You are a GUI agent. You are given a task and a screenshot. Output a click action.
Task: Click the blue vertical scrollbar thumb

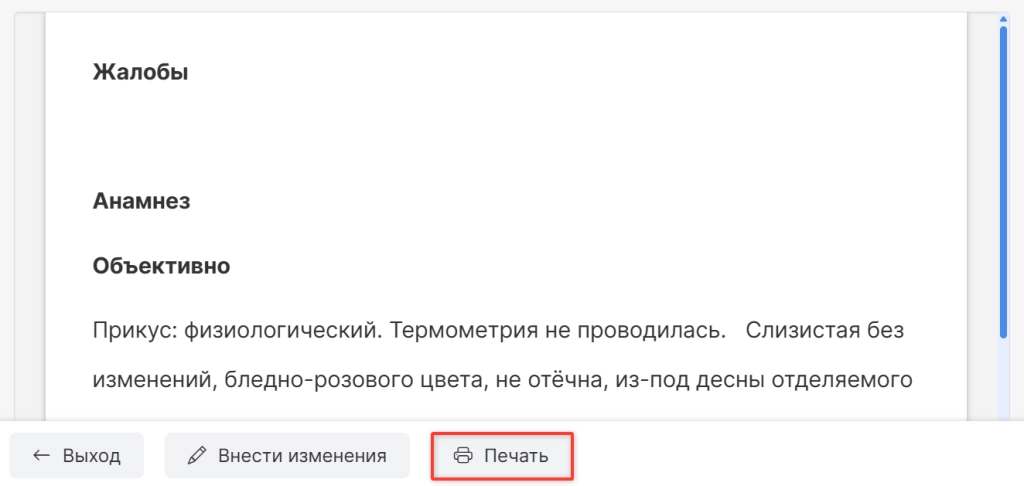[x=1003, y=180]
